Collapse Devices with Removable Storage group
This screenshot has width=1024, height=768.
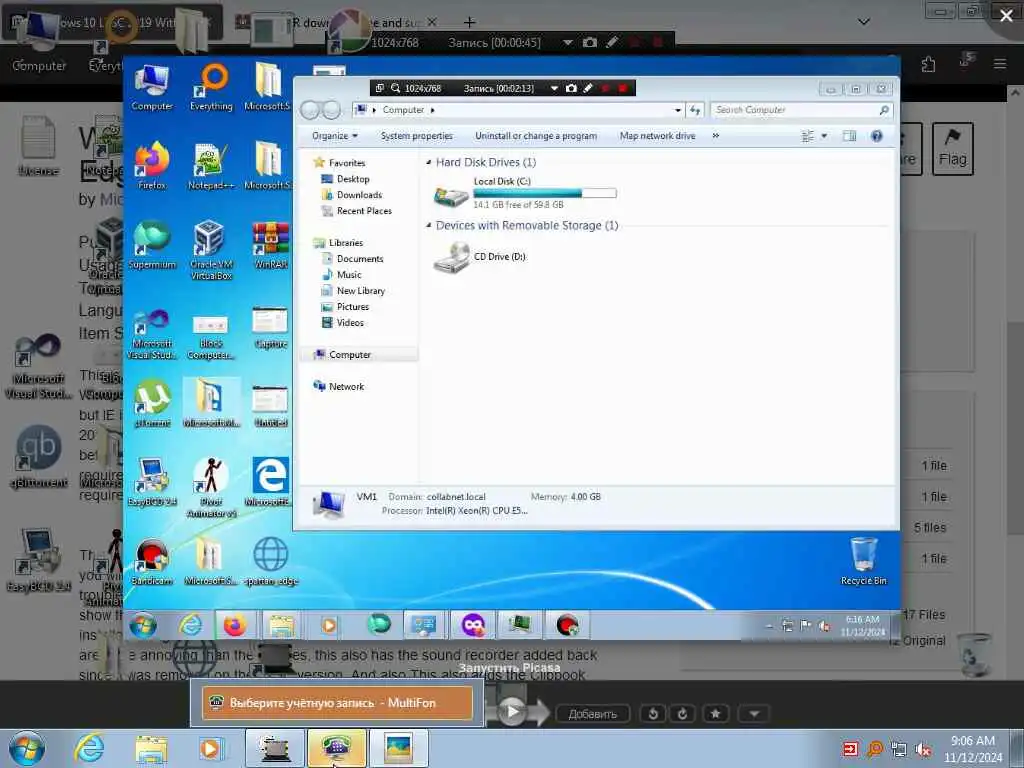[x=428, y=225]
